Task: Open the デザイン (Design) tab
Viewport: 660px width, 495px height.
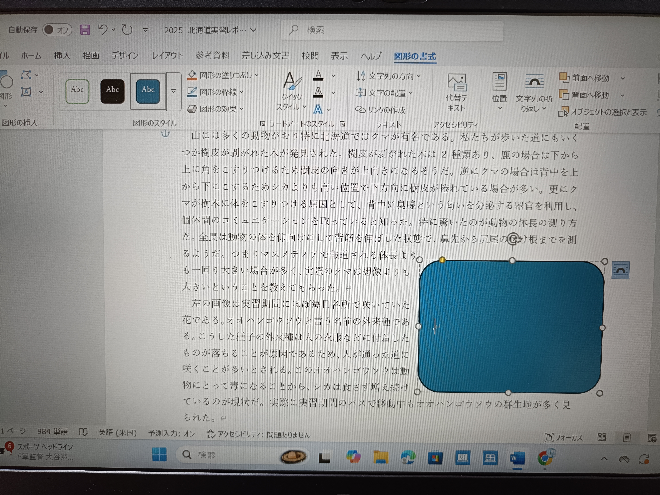Action: 125,56
